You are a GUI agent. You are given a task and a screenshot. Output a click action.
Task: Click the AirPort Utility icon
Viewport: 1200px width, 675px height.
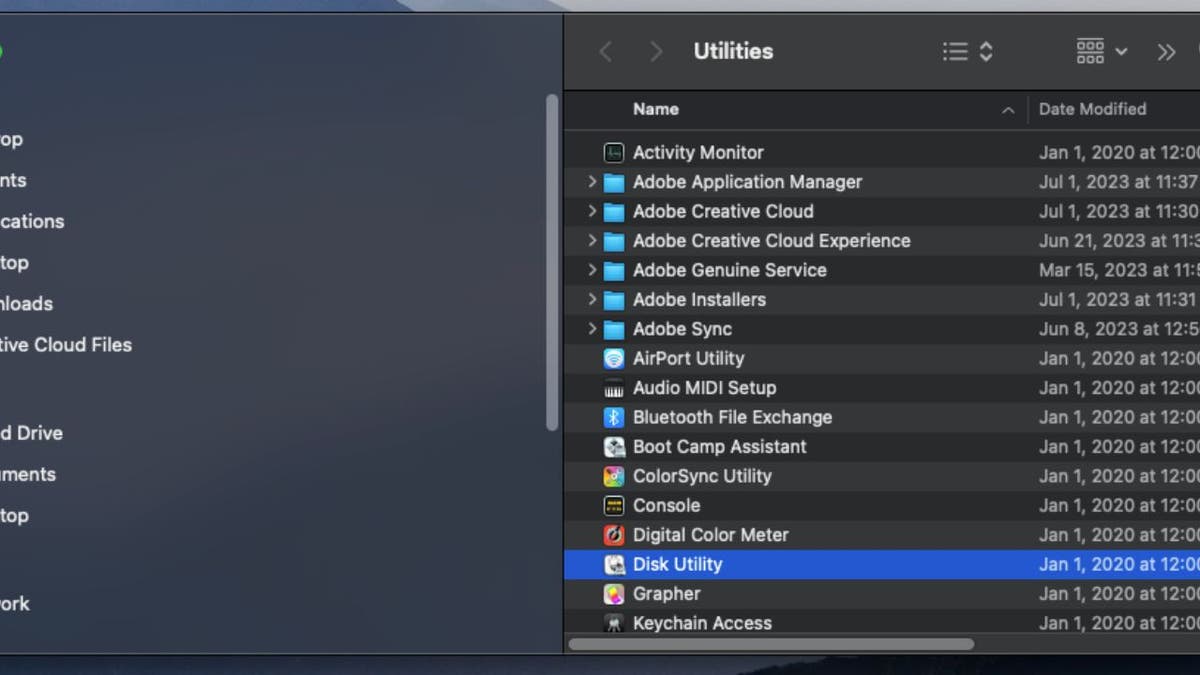(x=614, y=359)
